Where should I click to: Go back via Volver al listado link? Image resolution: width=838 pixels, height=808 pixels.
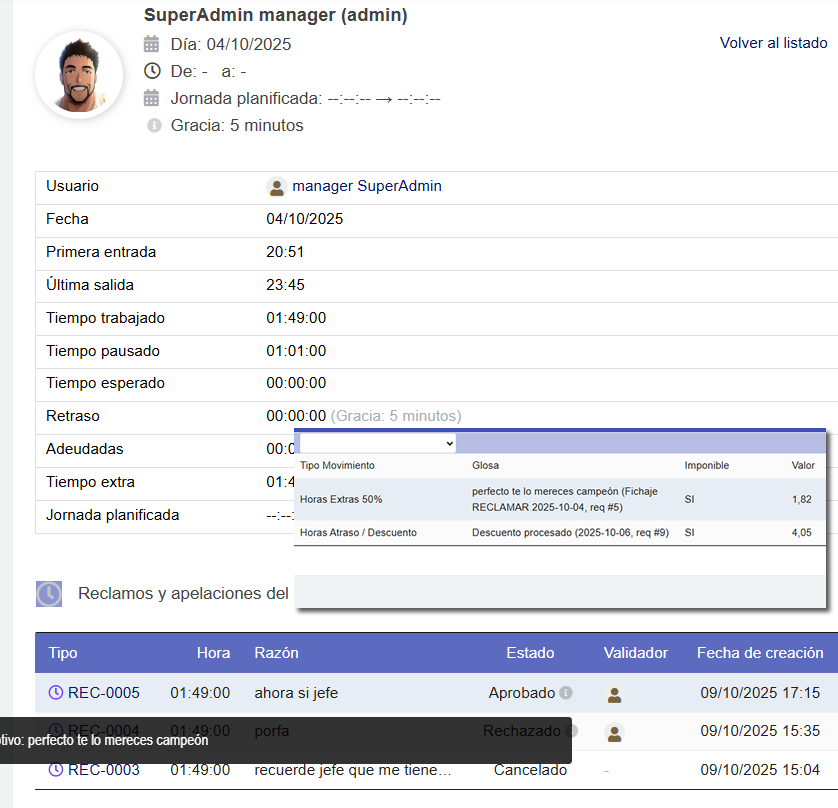coord(773,43)
